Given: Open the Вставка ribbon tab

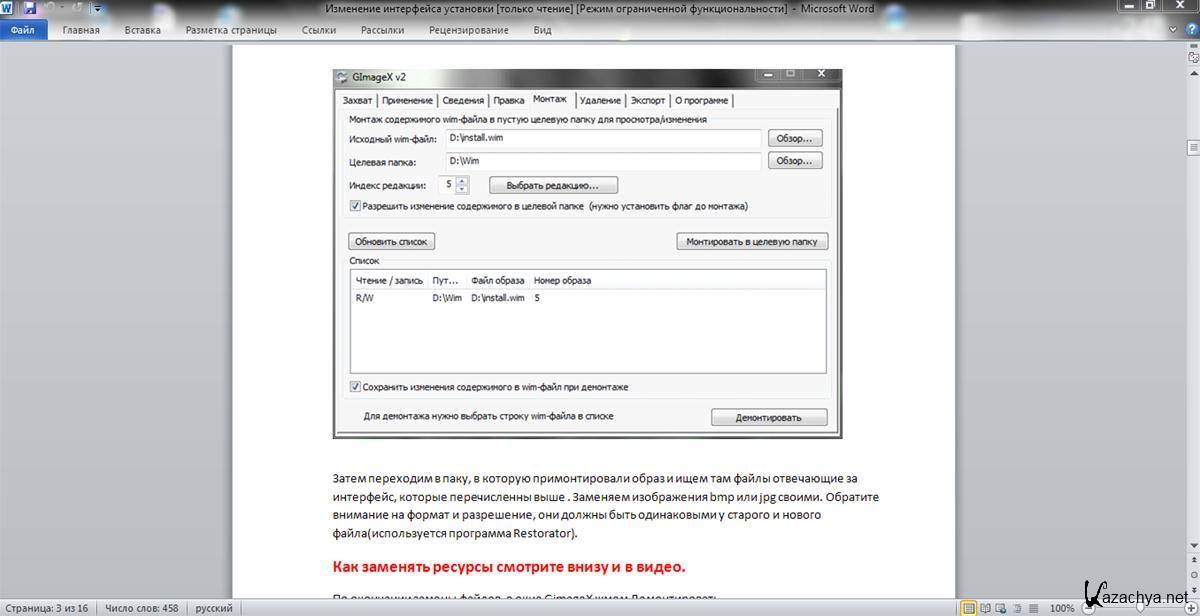Looking at the screenshot, I should click(142, 30).
